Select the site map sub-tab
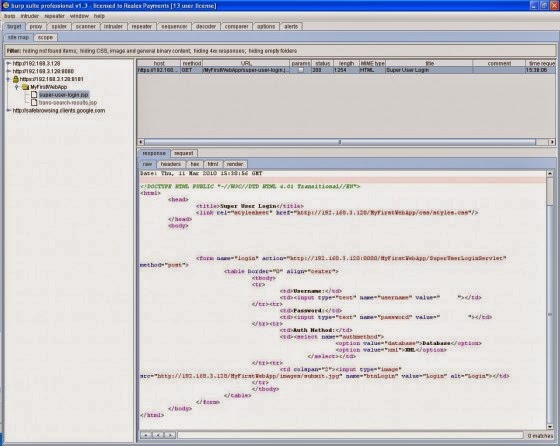 (x=18, y=37)
